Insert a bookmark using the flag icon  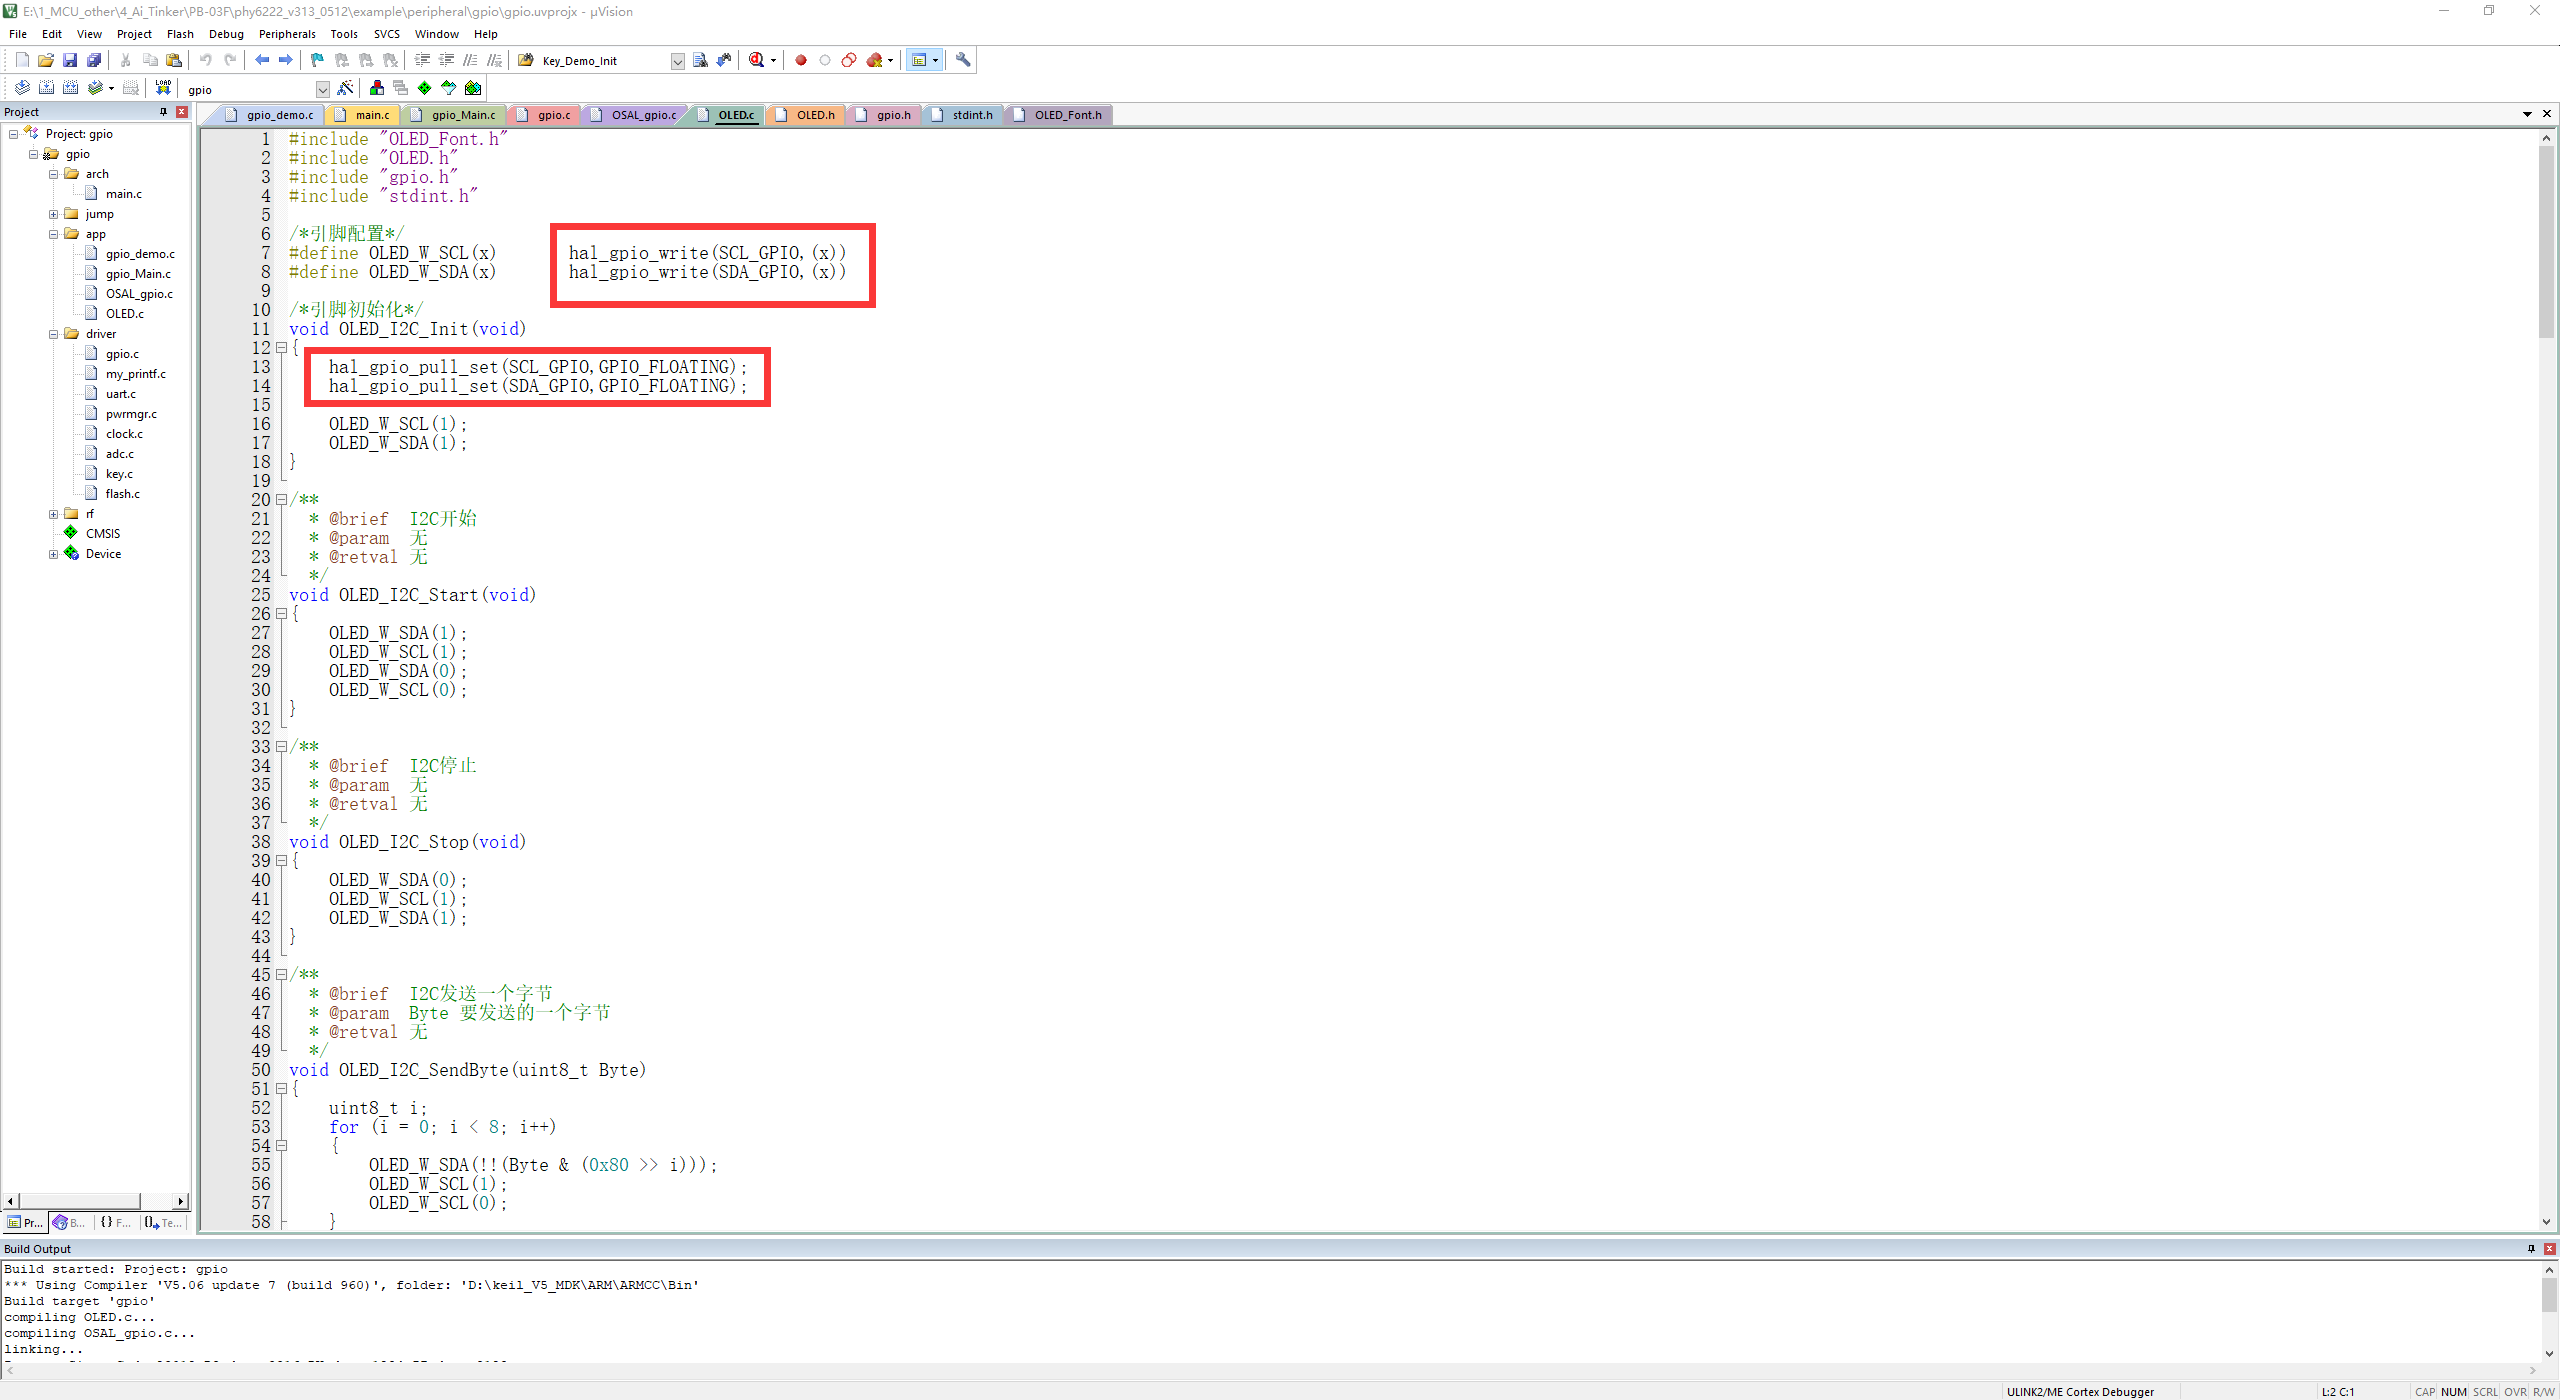(x=318, y=60)
